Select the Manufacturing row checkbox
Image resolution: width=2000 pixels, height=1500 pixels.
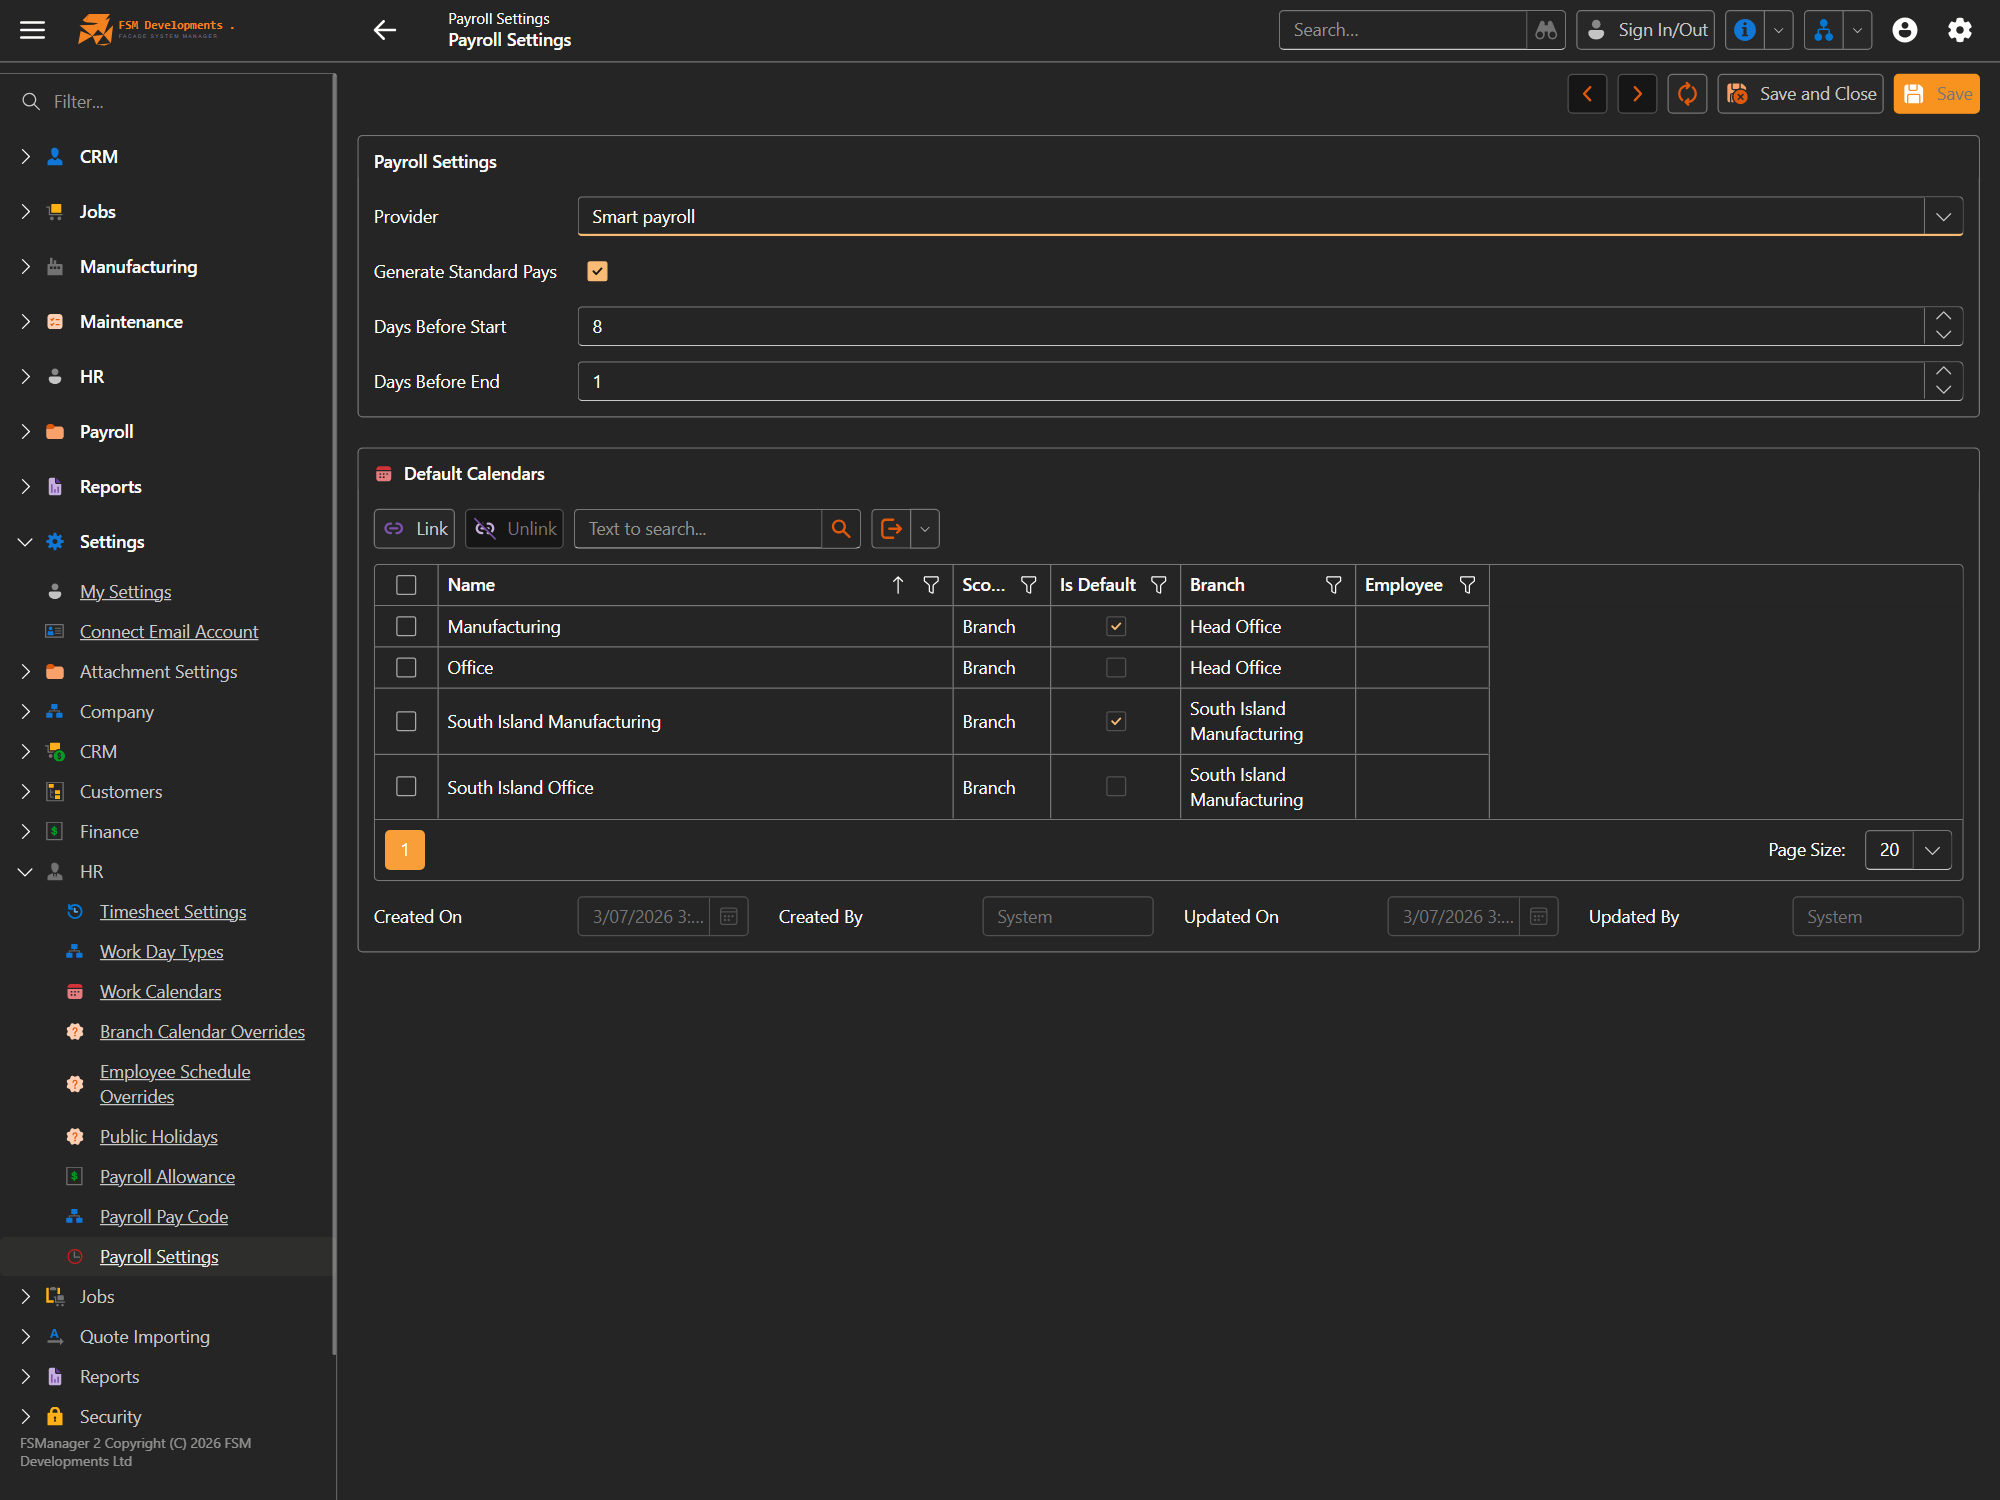[406, 626]
